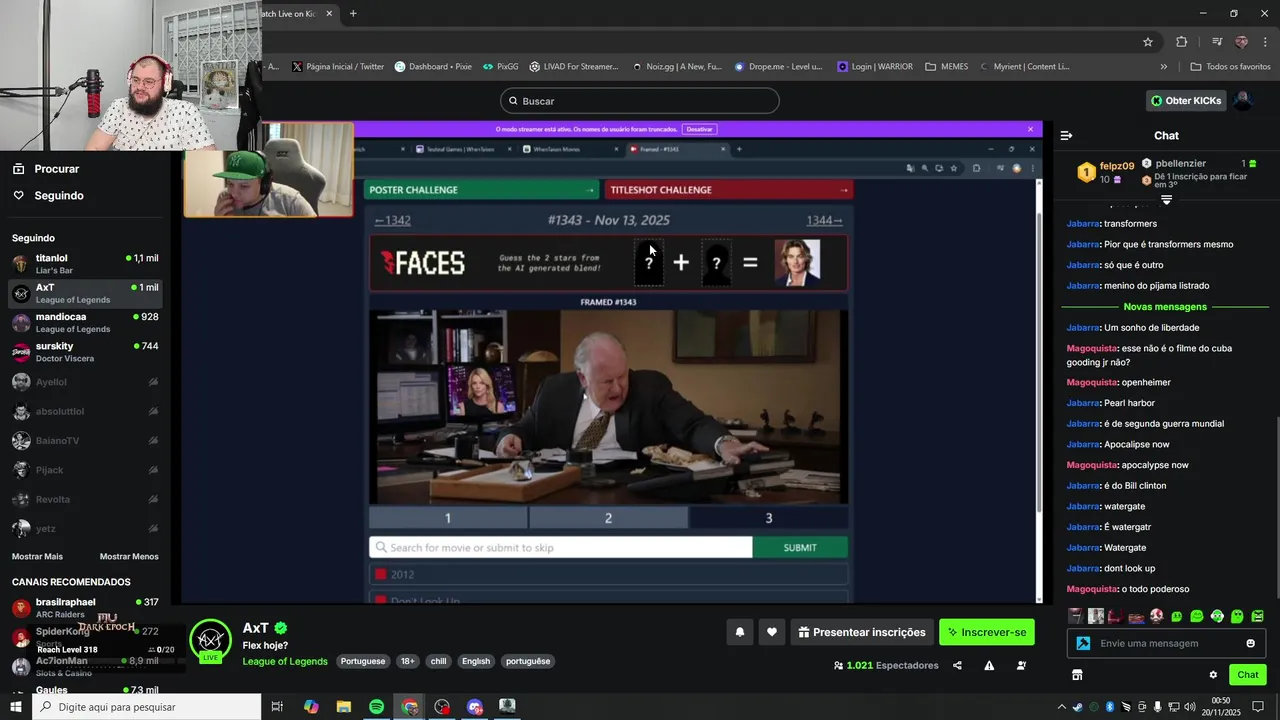Screen dimensions: 1280x720
Task: Open the PixGG bookmark
Action: [500, 67]
